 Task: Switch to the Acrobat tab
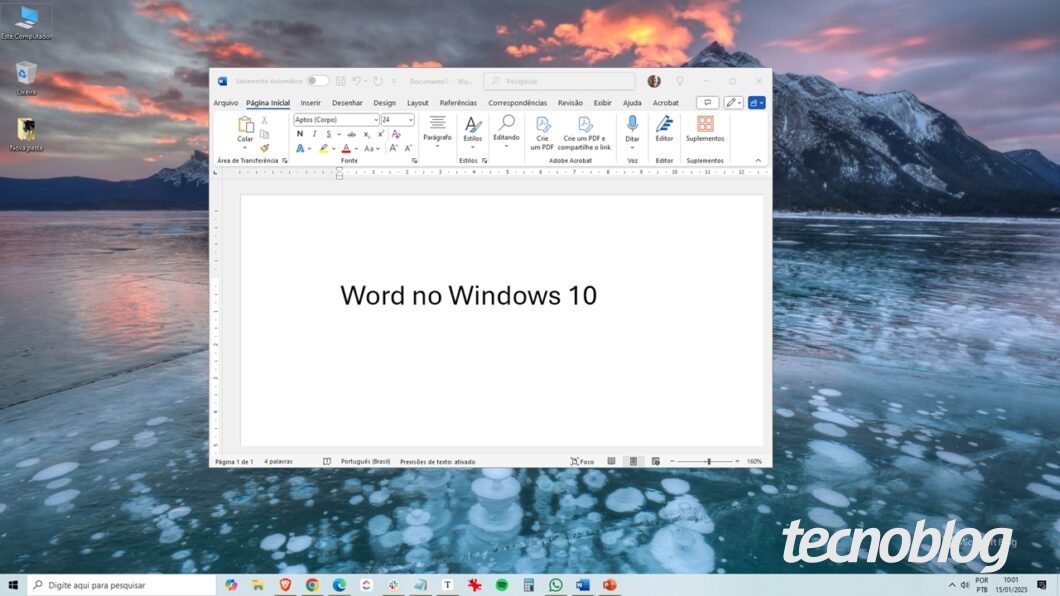665,103
